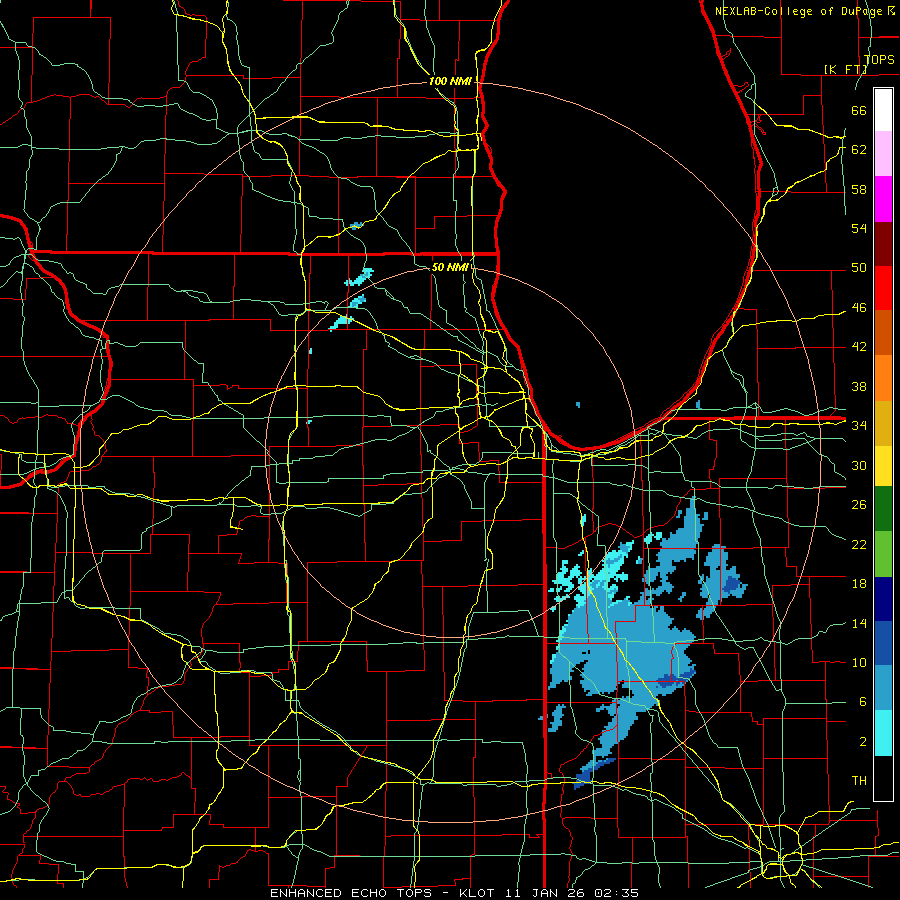Click the legend value 38
Image resolution: width=900 pixels, height=900 pixels.
[859, 386]
